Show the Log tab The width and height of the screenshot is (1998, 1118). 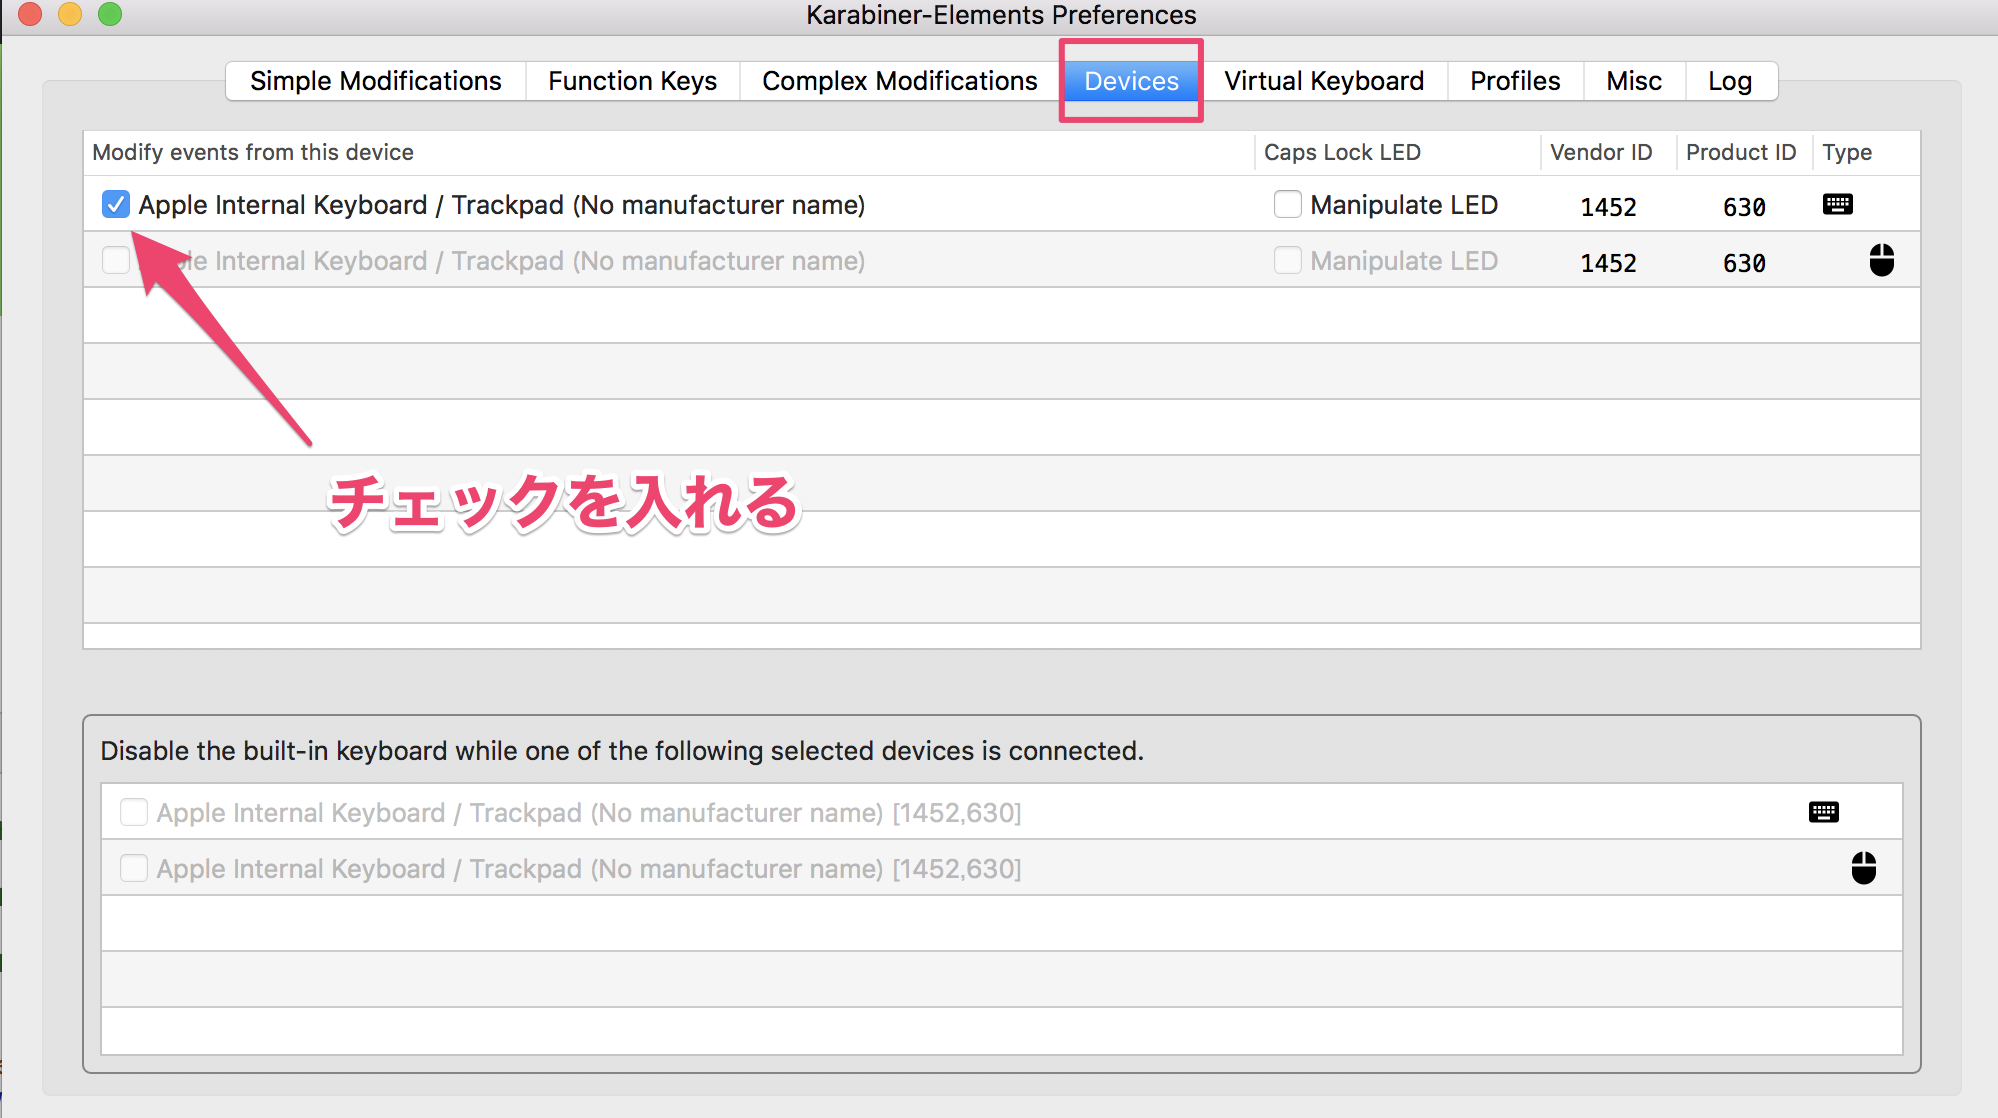coord(1729,81)
